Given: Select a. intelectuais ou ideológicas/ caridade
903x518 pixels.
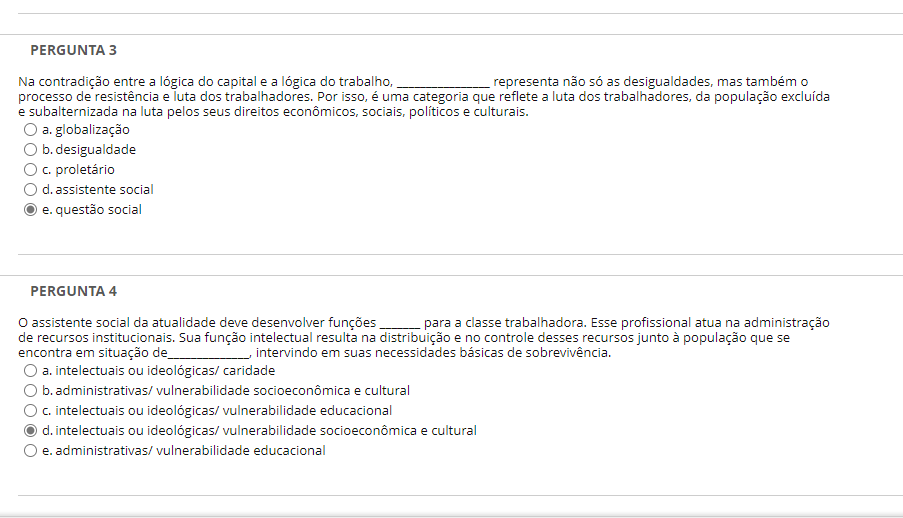Looking at the screenshot, I should [x=31, y=371].
